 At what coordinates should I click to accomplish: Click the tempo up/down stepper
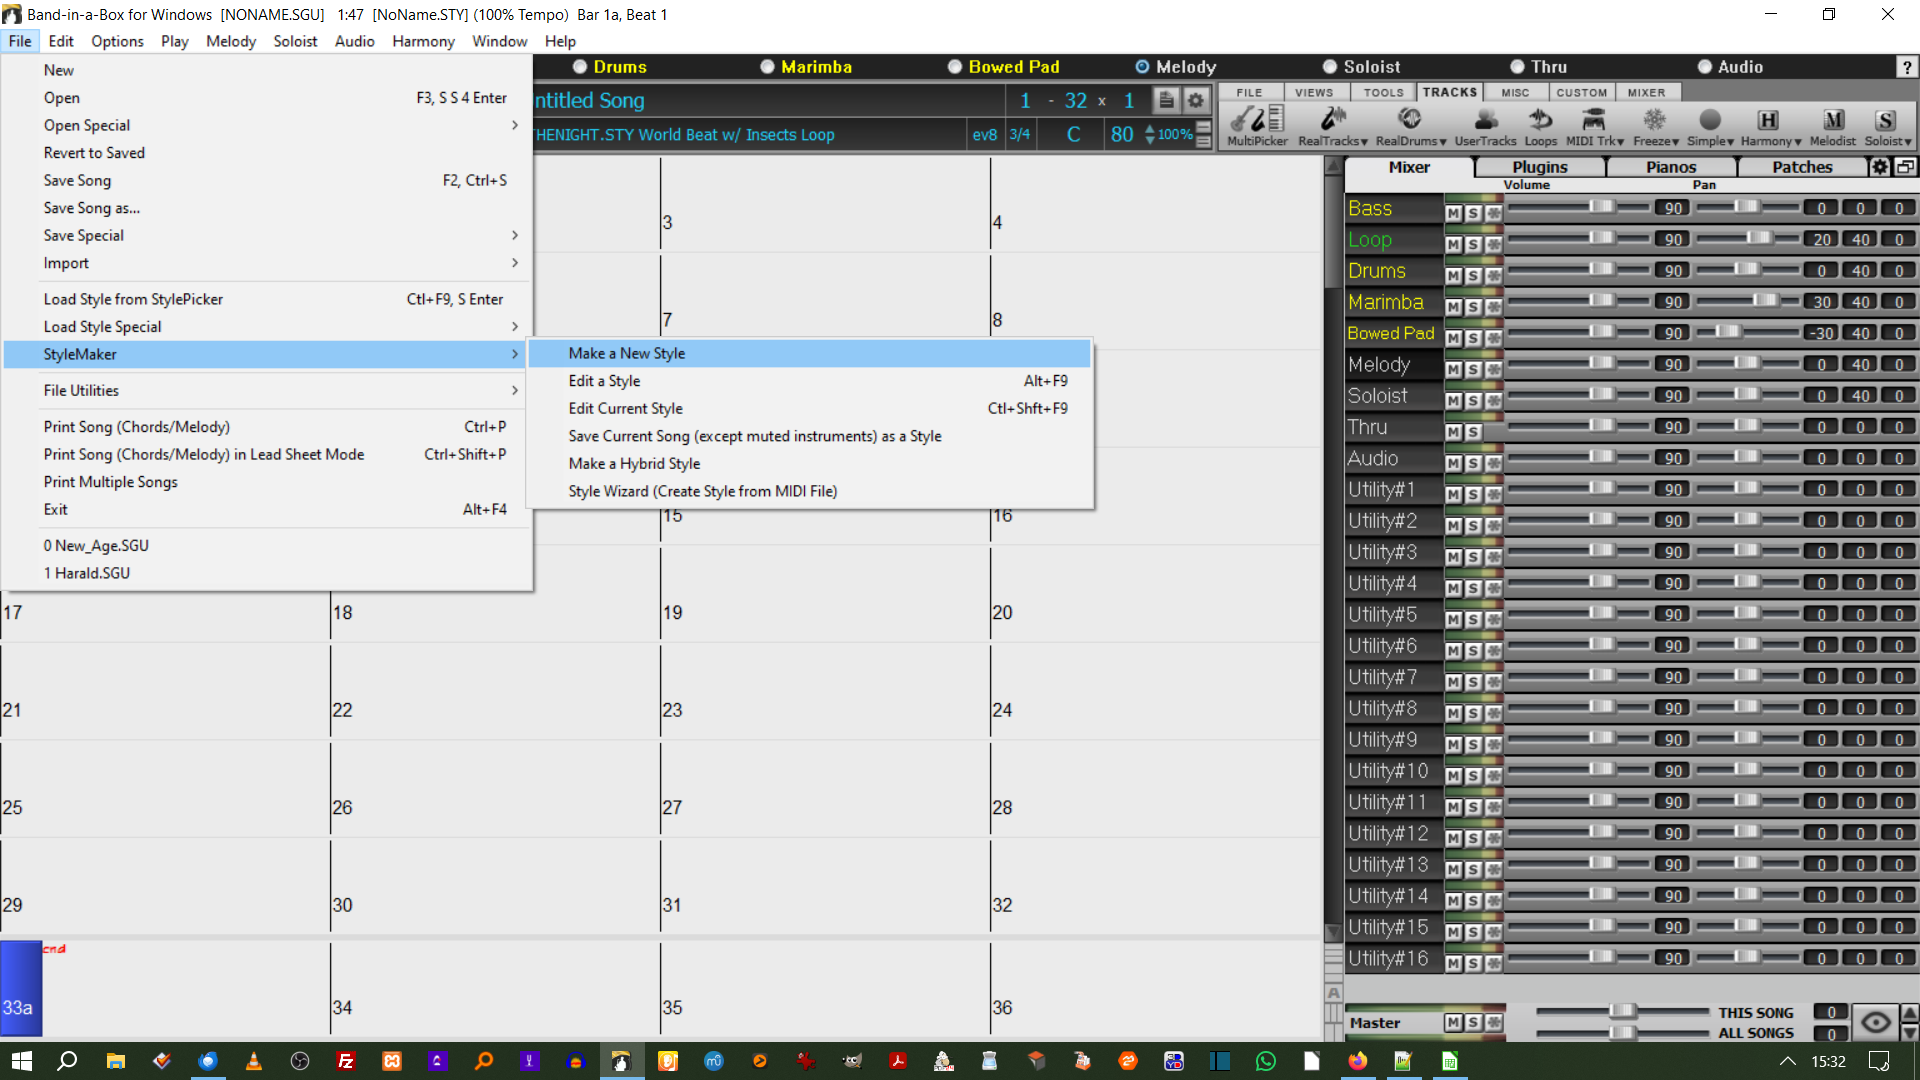1150,134
